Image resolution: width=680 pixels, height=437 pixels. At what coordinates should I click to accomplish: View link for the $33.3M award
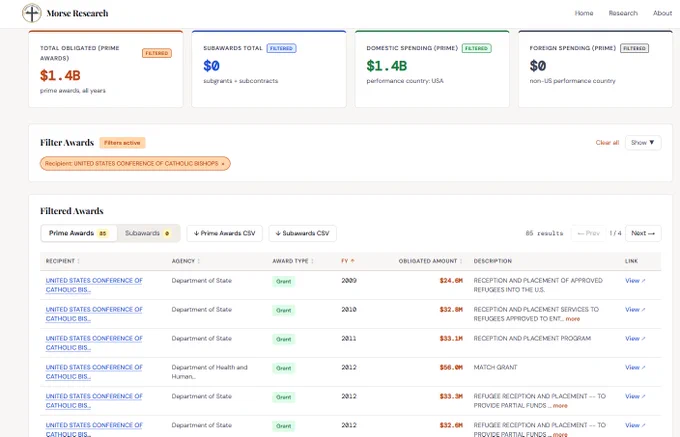point(635,396)
